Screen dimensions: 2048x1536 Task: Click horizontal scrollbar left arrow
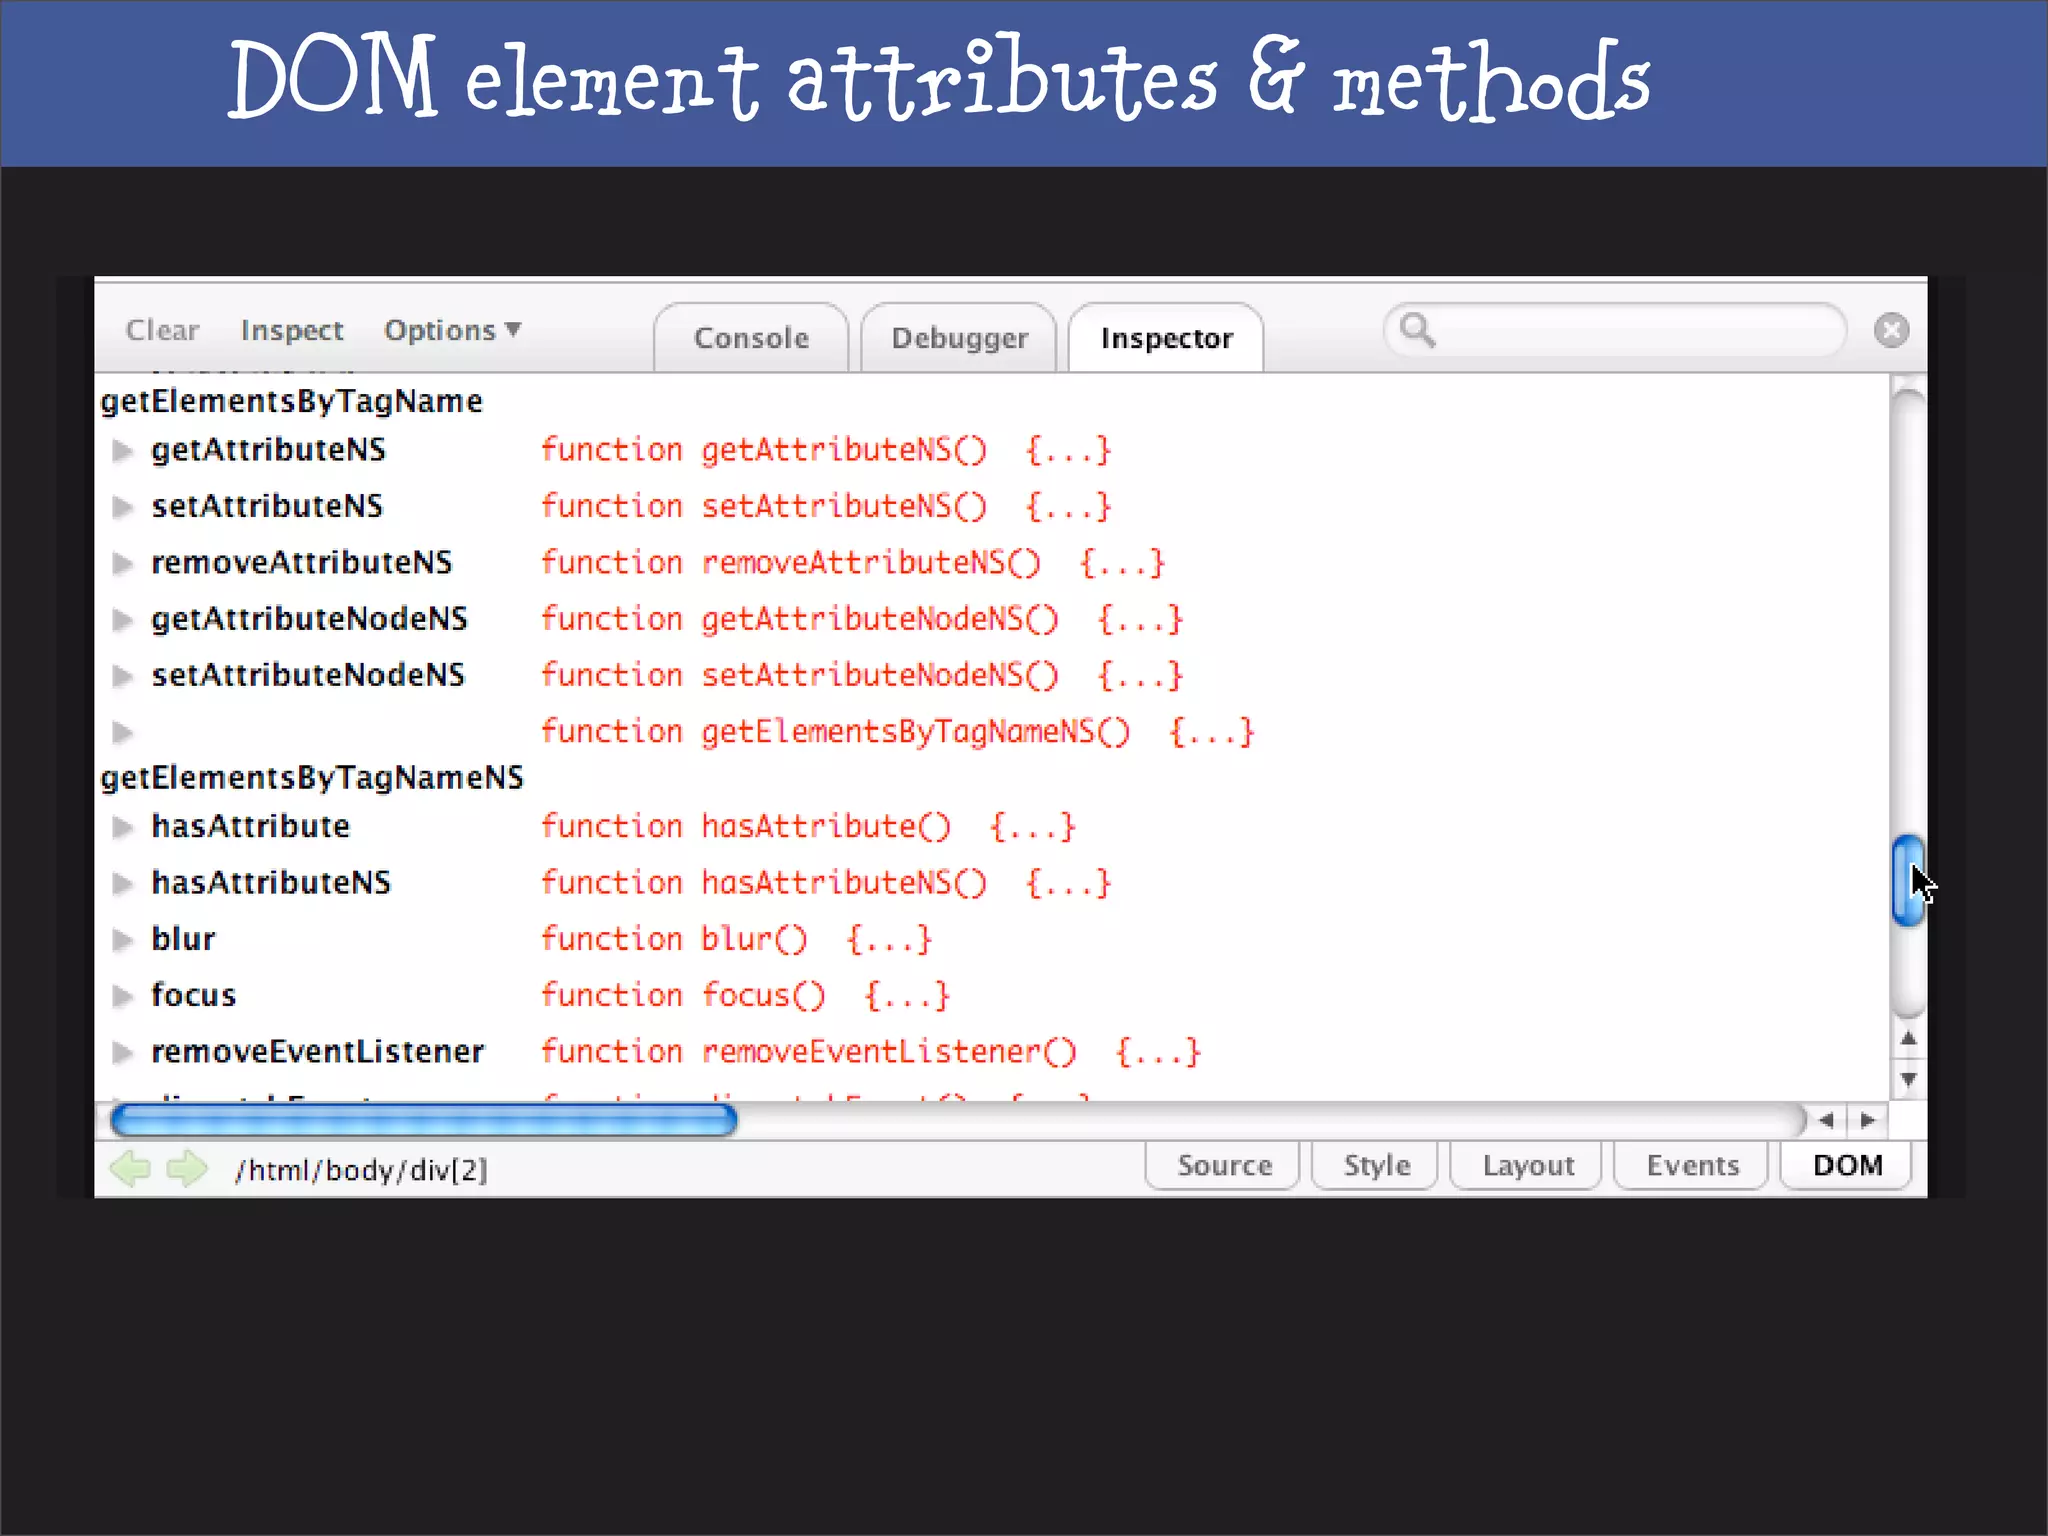coord(1826,1120)
